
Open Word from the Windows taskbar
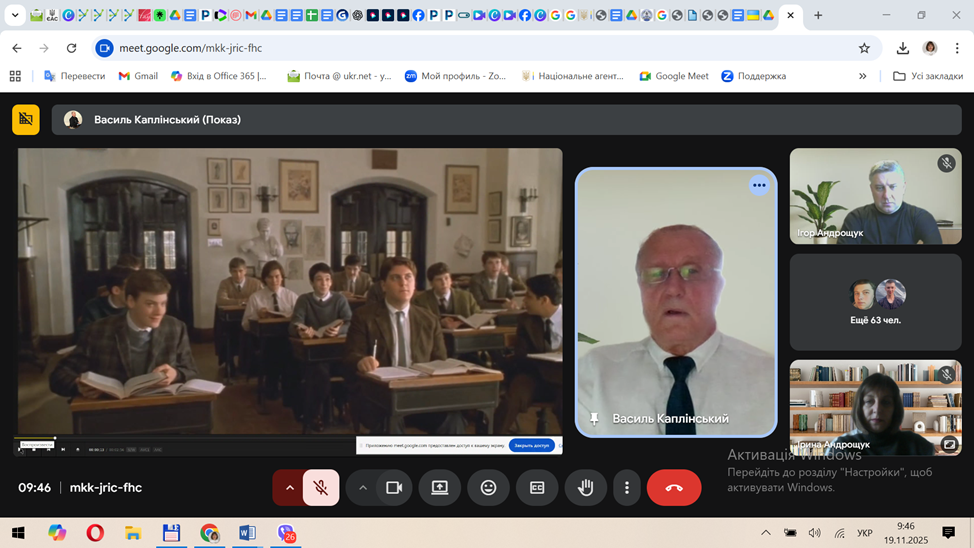247,533
